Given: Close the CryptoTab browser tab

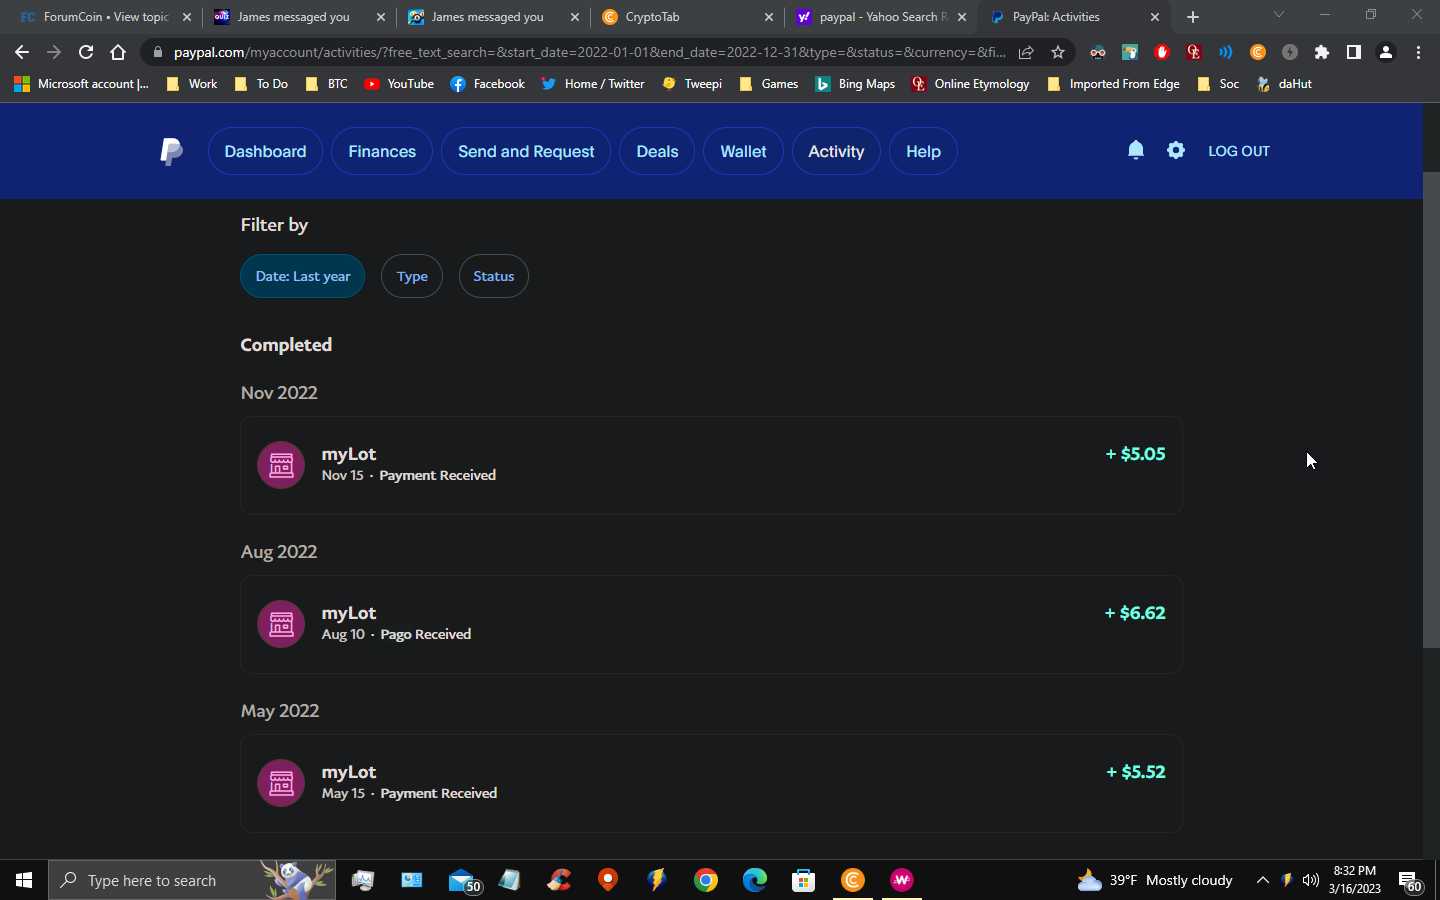Looking at the screenshot, I should coord(768,17).
